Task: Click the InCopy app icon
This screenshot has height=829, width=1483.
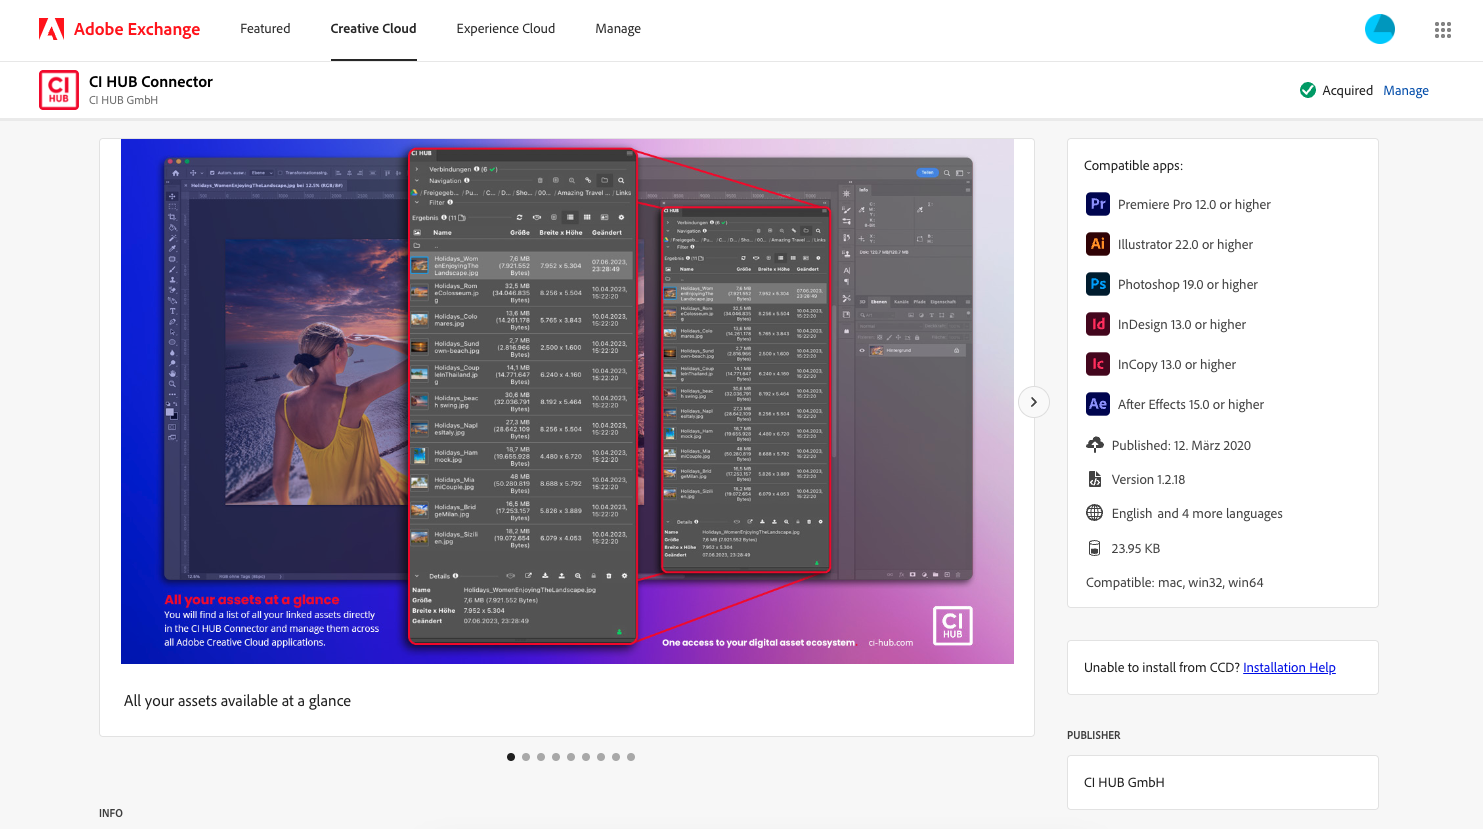Action: click(x=1097, y=364)
